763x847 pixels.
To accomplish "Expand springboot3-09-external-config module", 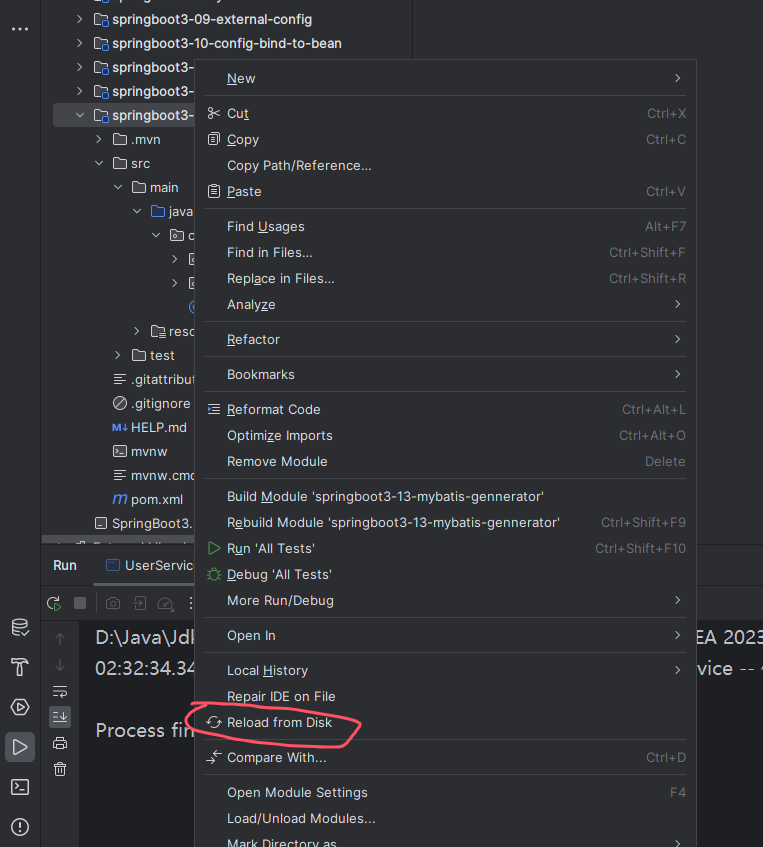I will (80, 19).
